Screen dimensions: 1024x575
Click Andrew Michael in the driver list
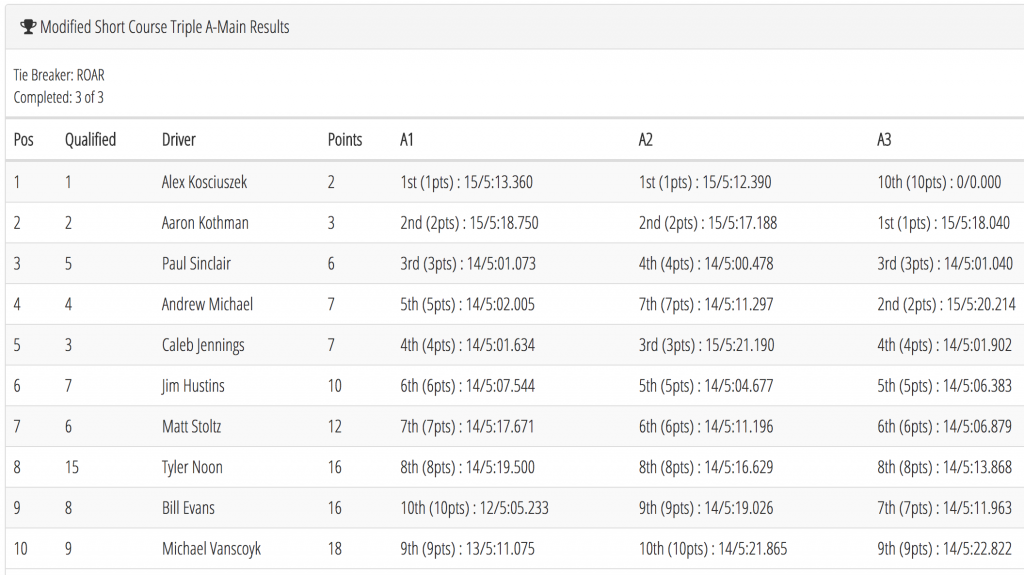[207, 304]
